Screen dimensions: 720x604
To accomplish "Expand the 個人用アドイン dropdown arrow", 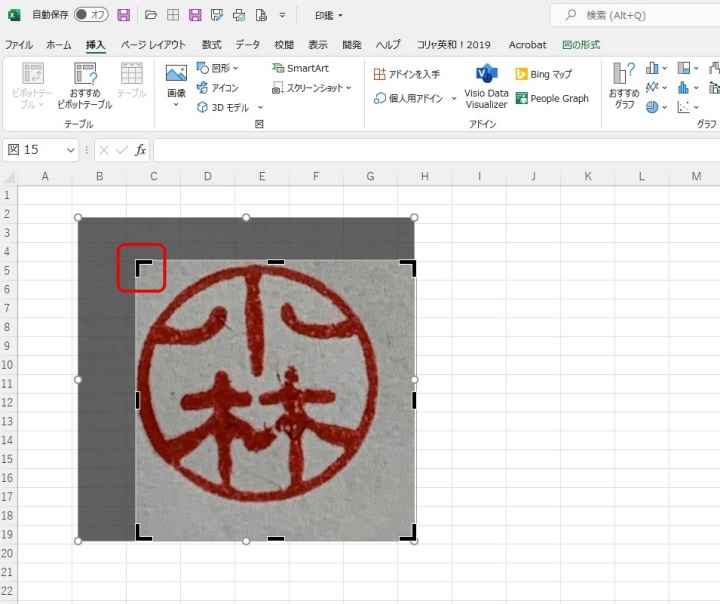I will click(454, 98).
